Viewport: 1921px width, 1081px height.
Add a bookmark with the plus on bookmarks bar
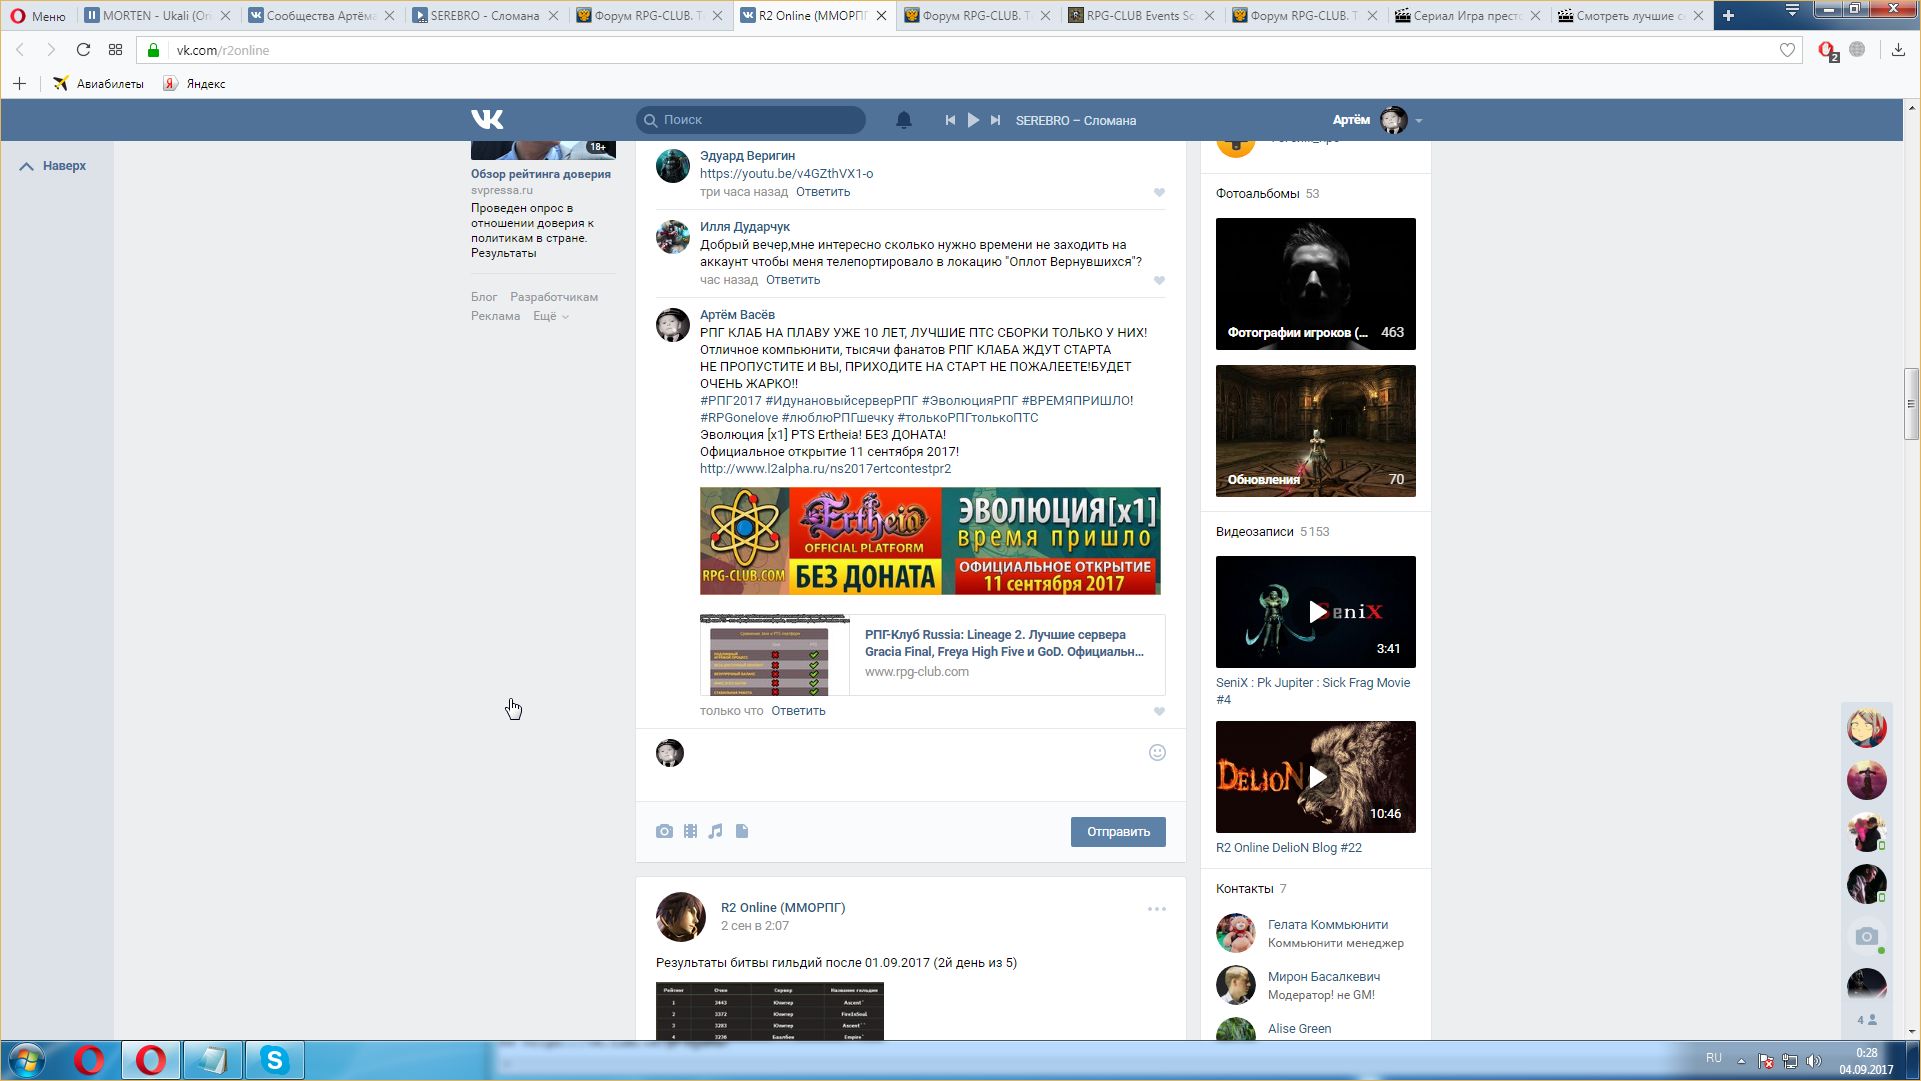19,84
